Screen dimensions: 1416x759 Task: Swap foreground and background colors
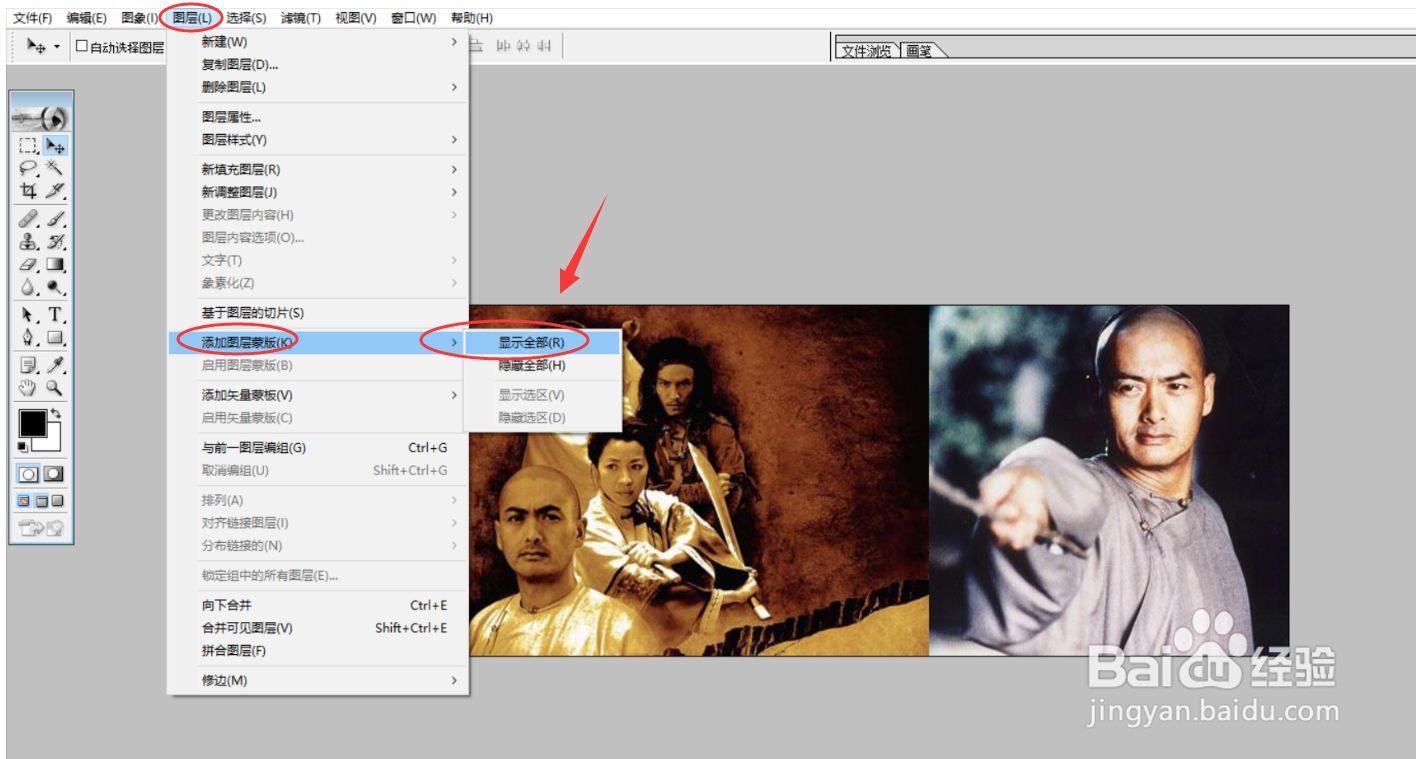pyautogui.click(x=57, y=413)
